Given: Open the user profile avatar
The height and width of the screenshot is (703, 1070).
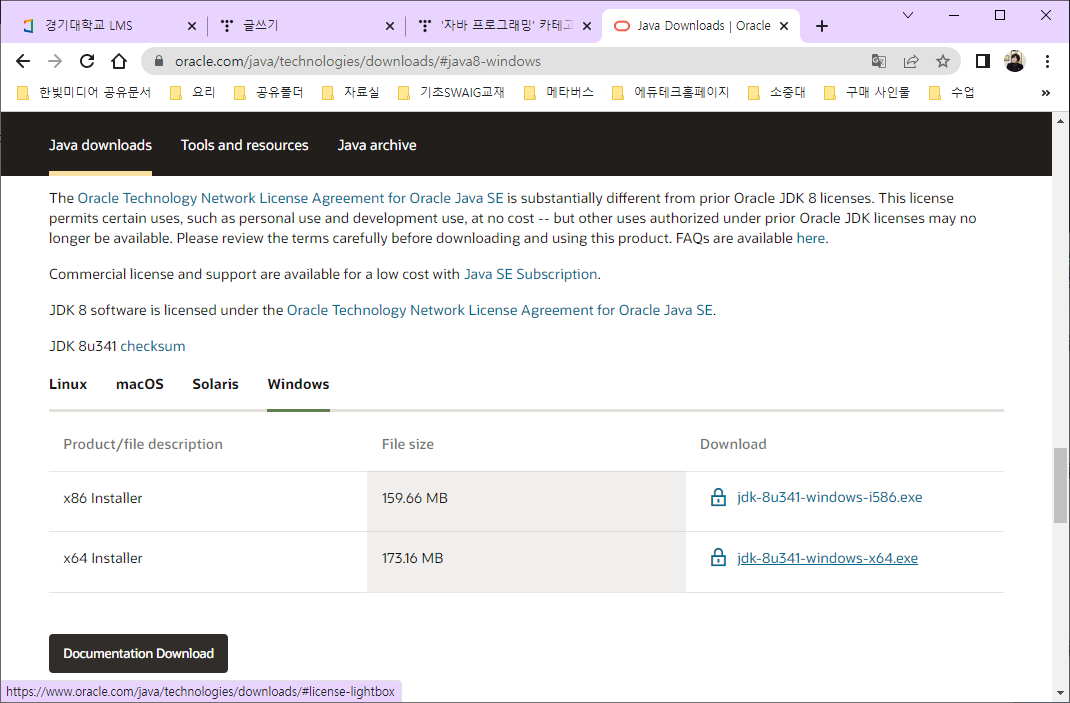Looking at the screenshot, I should 1015,61.
